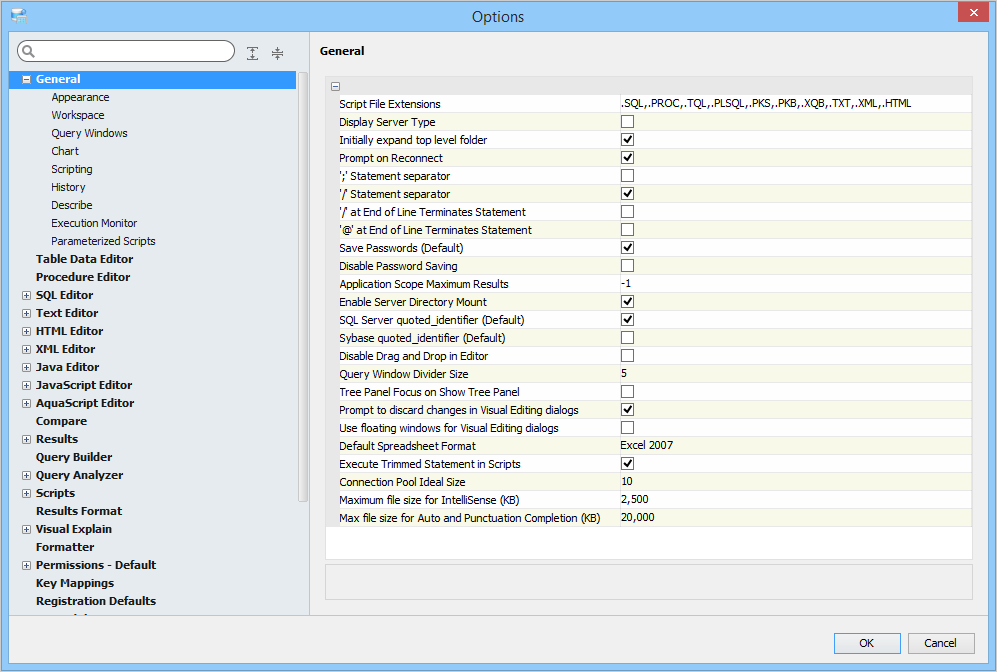This screenshot has height=672, width=997.
Task: Click the search magnifier icon
Action: tap(28, 52)
